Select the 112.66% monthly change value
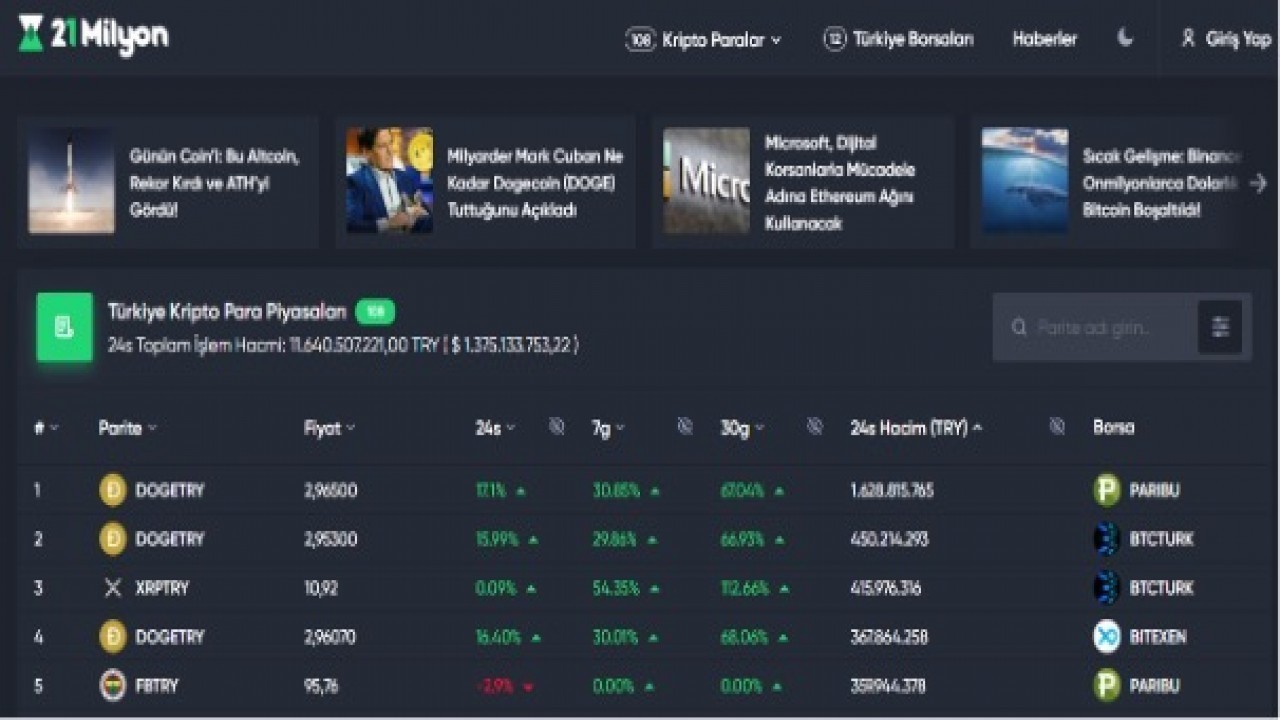 pyautogui.click(x=743, y=588)
